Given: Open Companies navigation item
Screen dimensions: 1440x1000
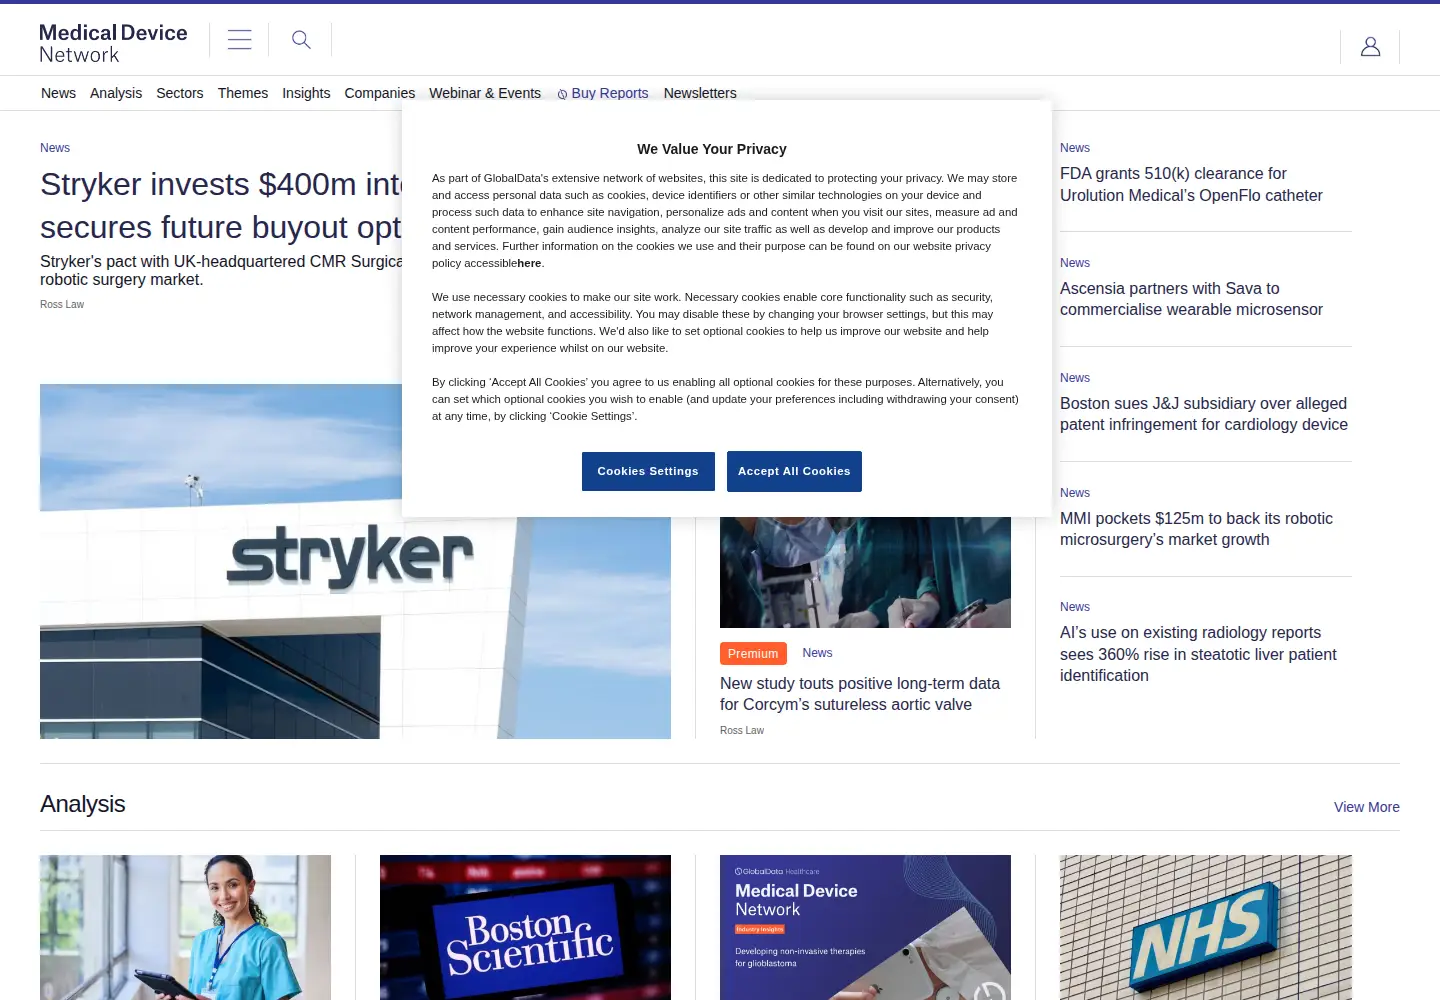Looking at the screenshot, I should click(x=380, y=93).
